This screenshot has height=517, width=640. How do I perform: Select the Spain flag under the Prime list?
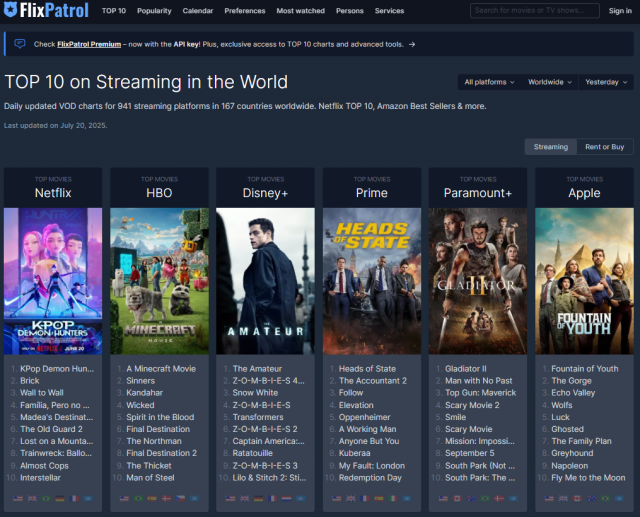pos(379,498)
